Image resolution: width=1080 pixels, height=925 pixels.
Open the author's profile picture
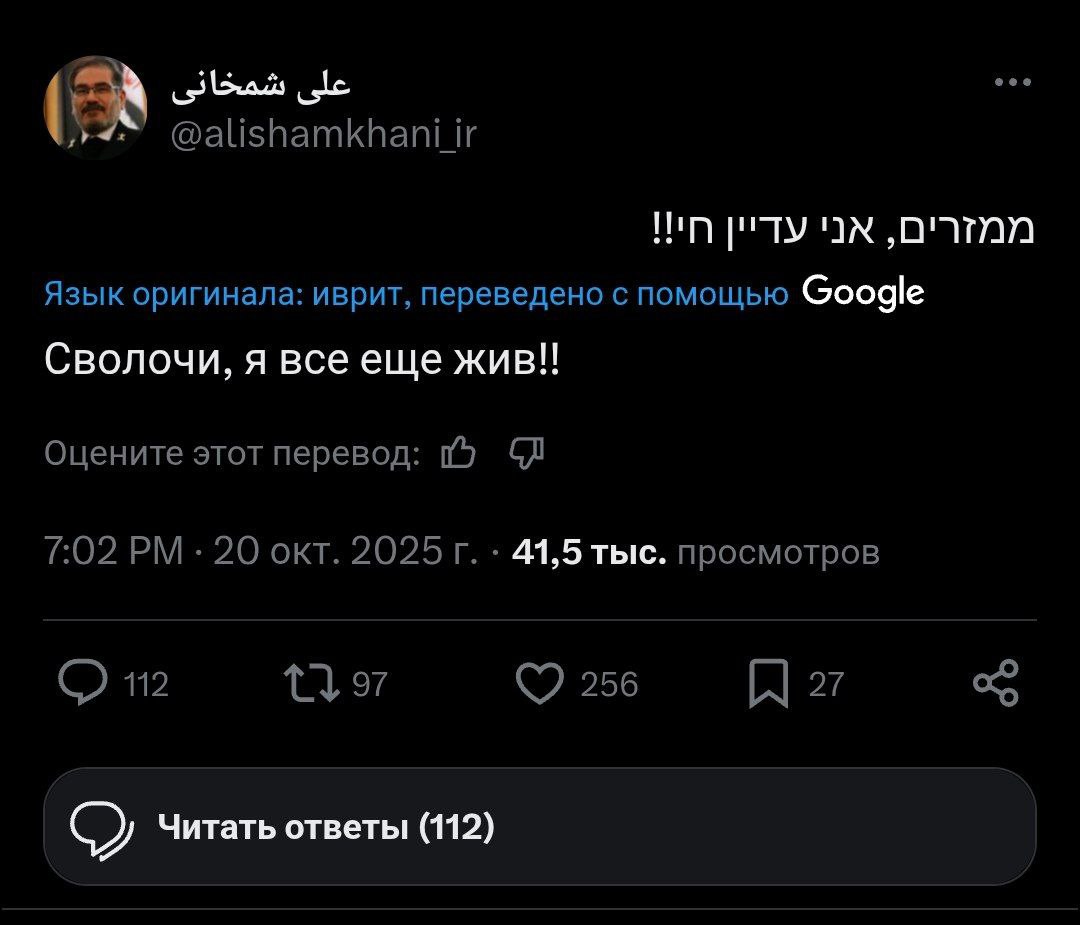pos(96,108)
